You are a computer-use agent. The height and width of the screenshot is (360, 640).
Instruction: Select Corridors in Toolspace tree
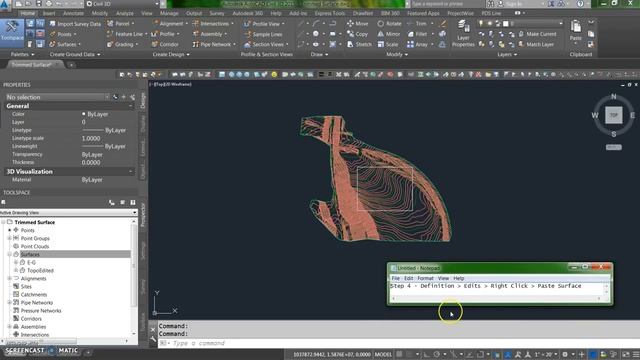coord(31,319)
